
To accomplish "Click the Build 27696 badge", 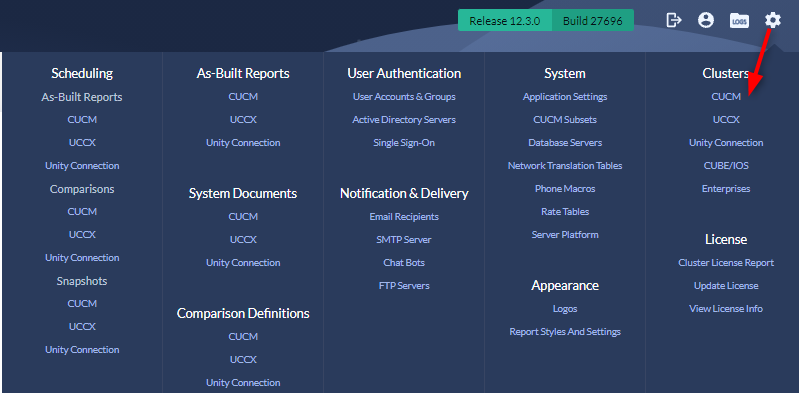I will (593, 21).
